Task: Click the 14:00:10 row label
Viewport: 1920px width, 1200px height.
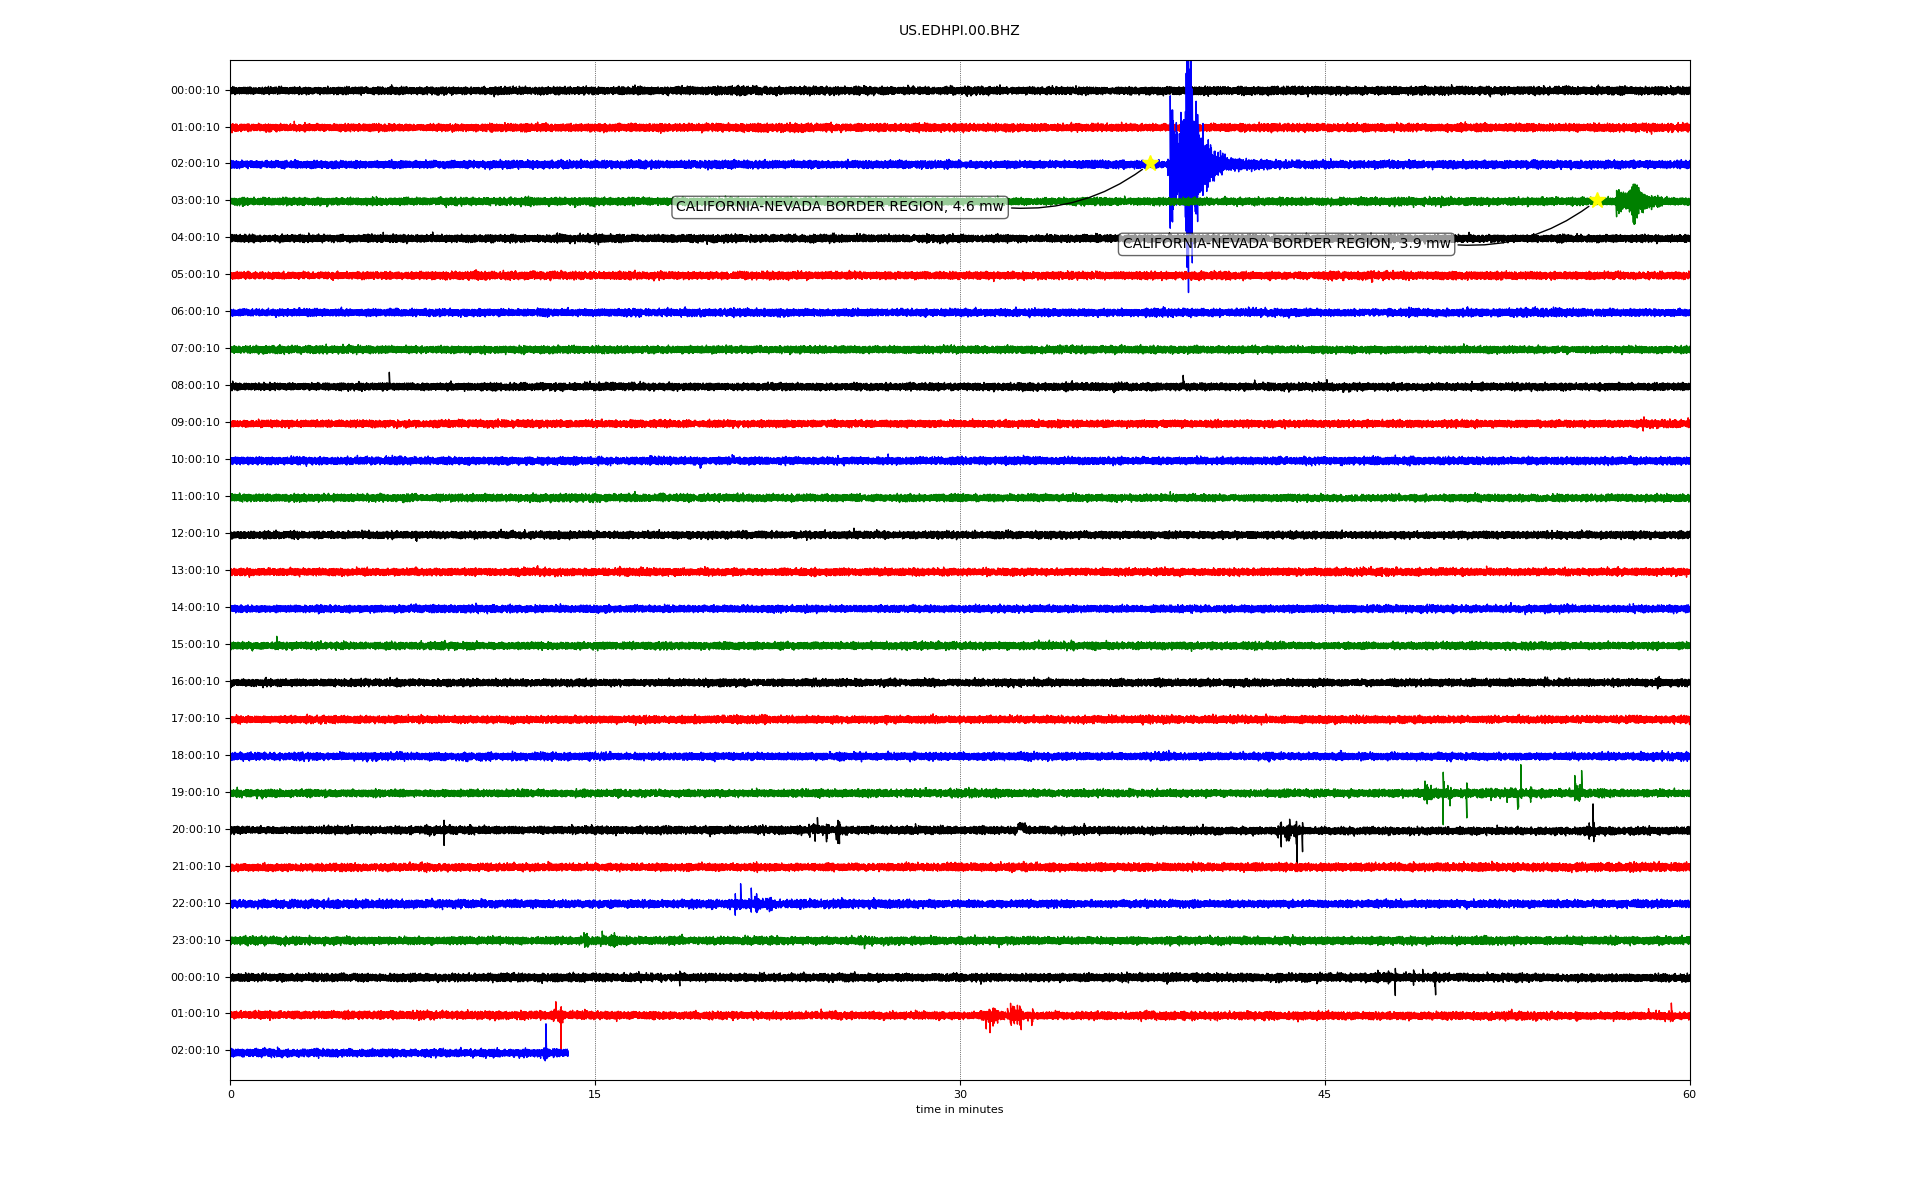Action: pyautogui.click(x=195, y=607)
